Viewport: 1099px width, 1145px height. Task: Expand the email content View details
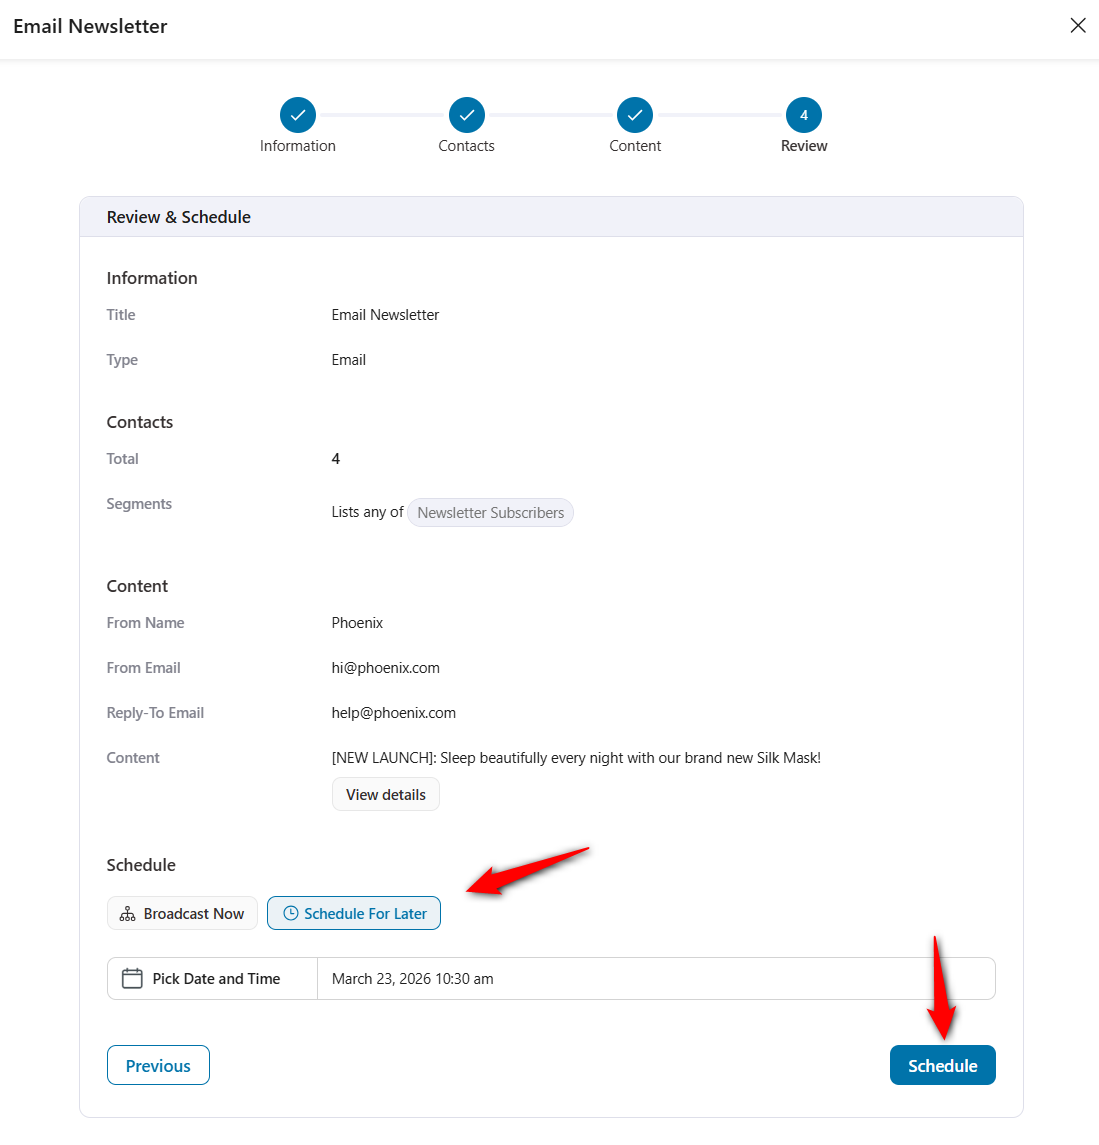[x=385, y=793]
